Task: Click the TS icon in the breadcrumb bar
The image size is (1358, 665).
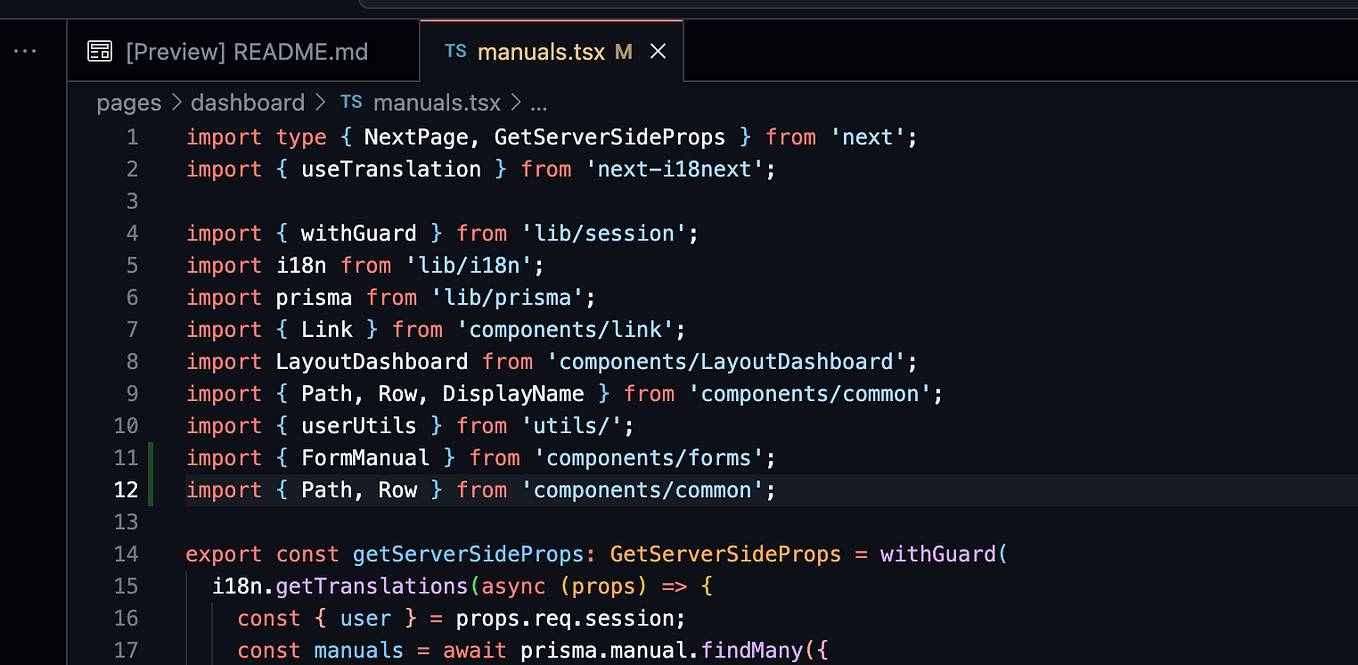Action: 350,102
